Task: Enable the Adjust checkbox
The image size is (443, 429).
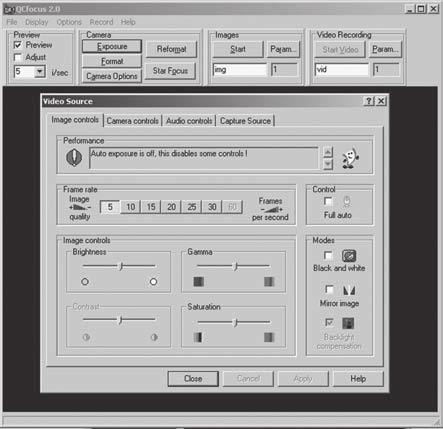Action: [x=18, y=57]
